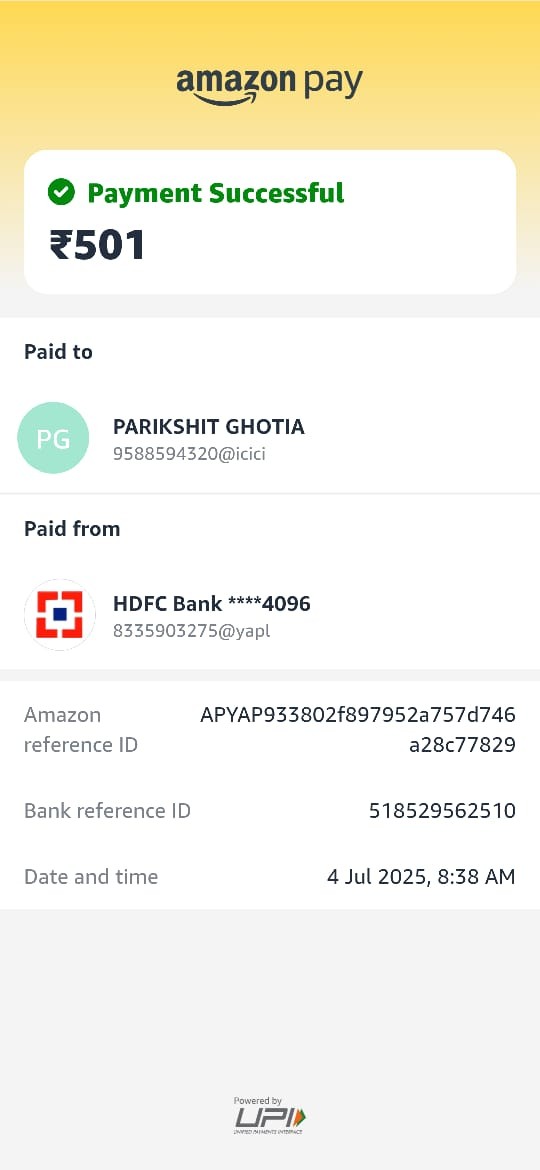The image size is (540, 1170).
Task: Tap the 9588594320@icici UPI ID
Action: point(189,454)
